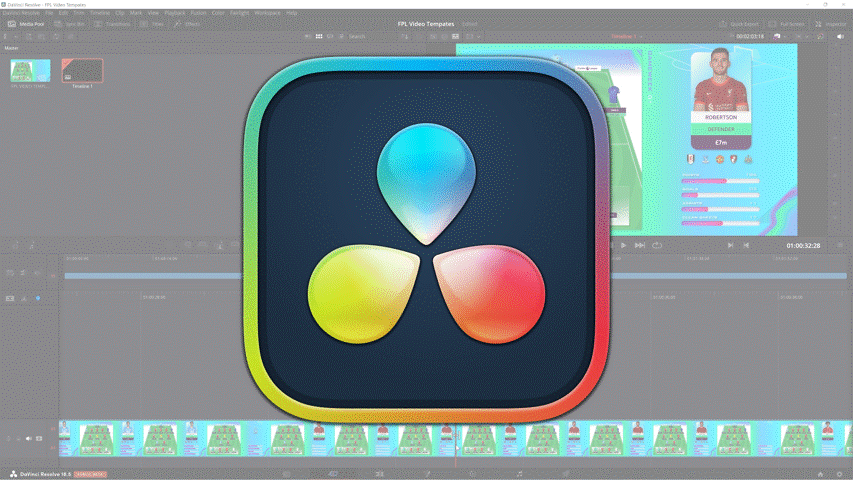Expand the Timeline 1 viewer dropdown
Screen dimensions: 853x480
(x=629, y=36)
